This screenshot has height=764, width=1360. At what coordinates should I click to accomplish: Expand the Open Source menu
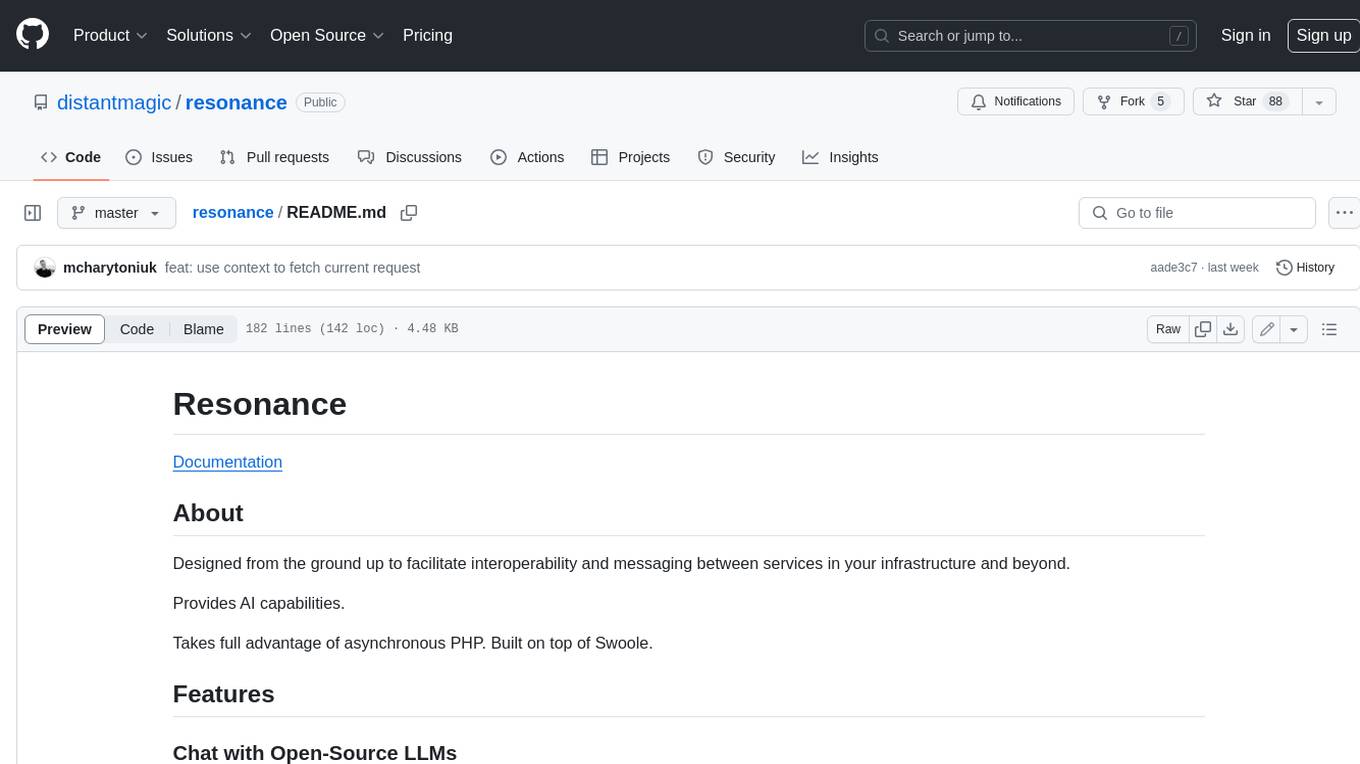pos(327,35)
